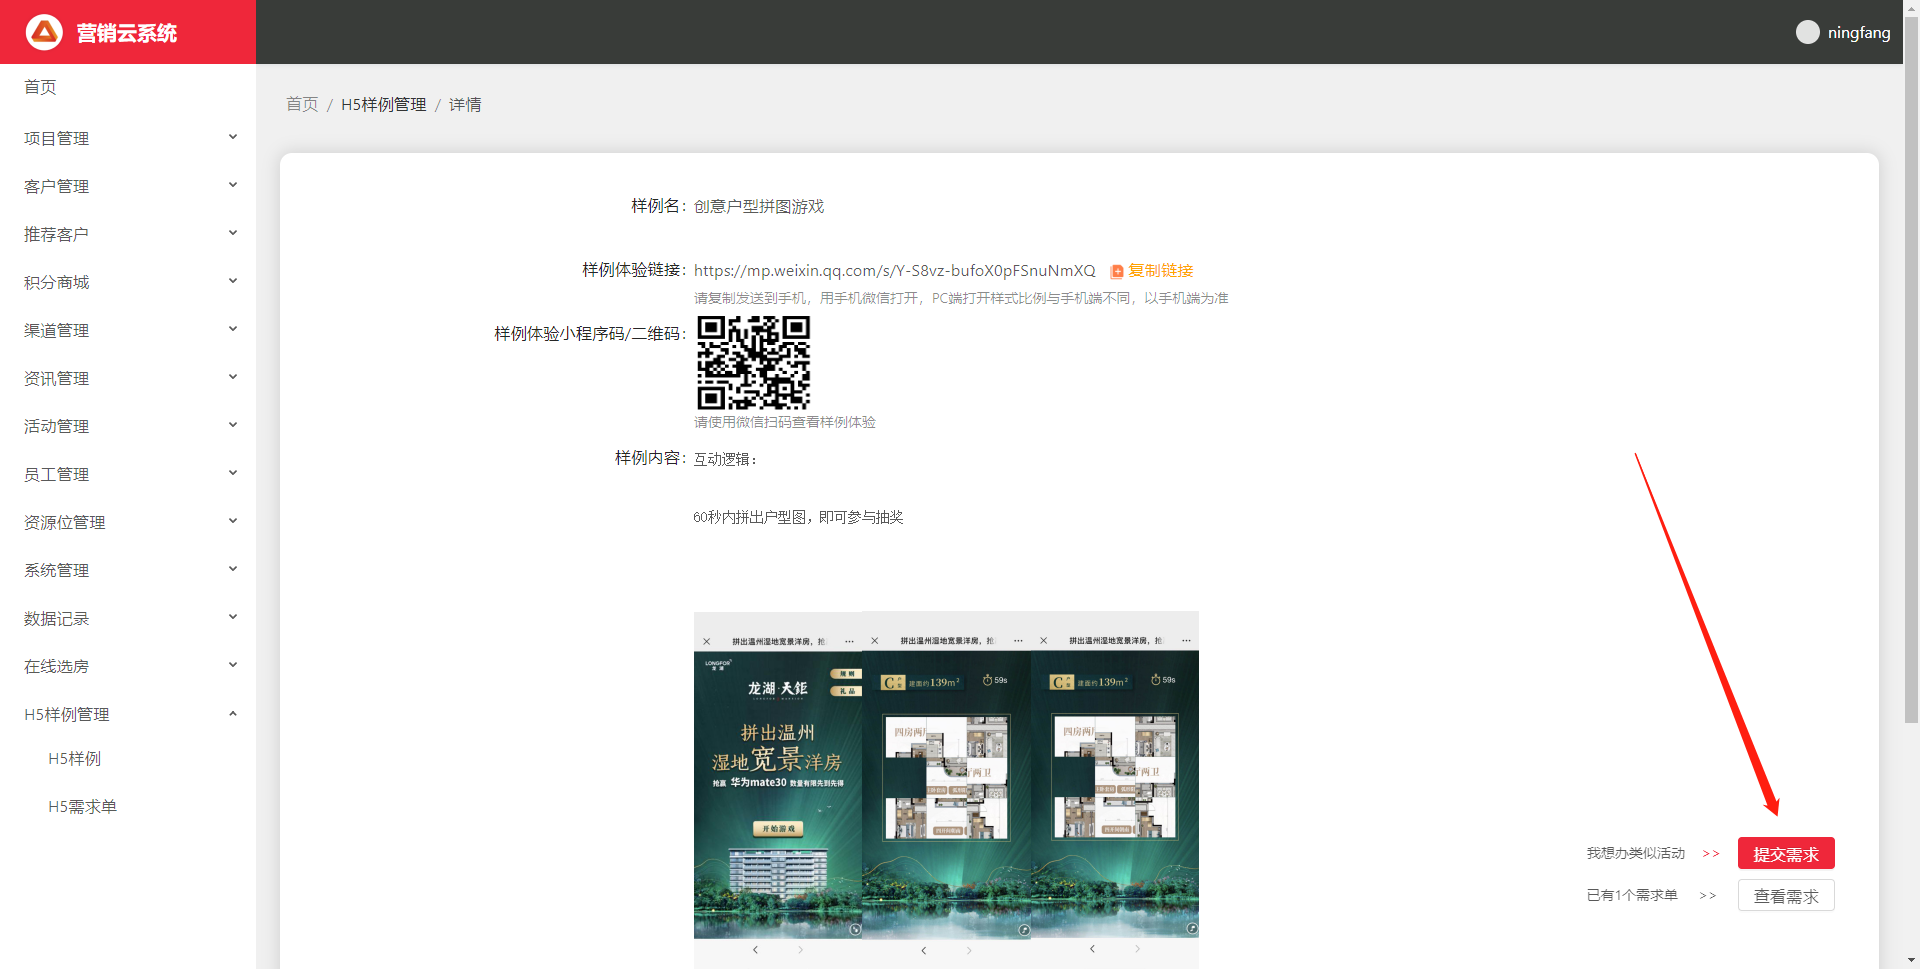Go to 首页 via breadcrumb
Viewport: 1920px width, 969px height.
pos(302,104)
